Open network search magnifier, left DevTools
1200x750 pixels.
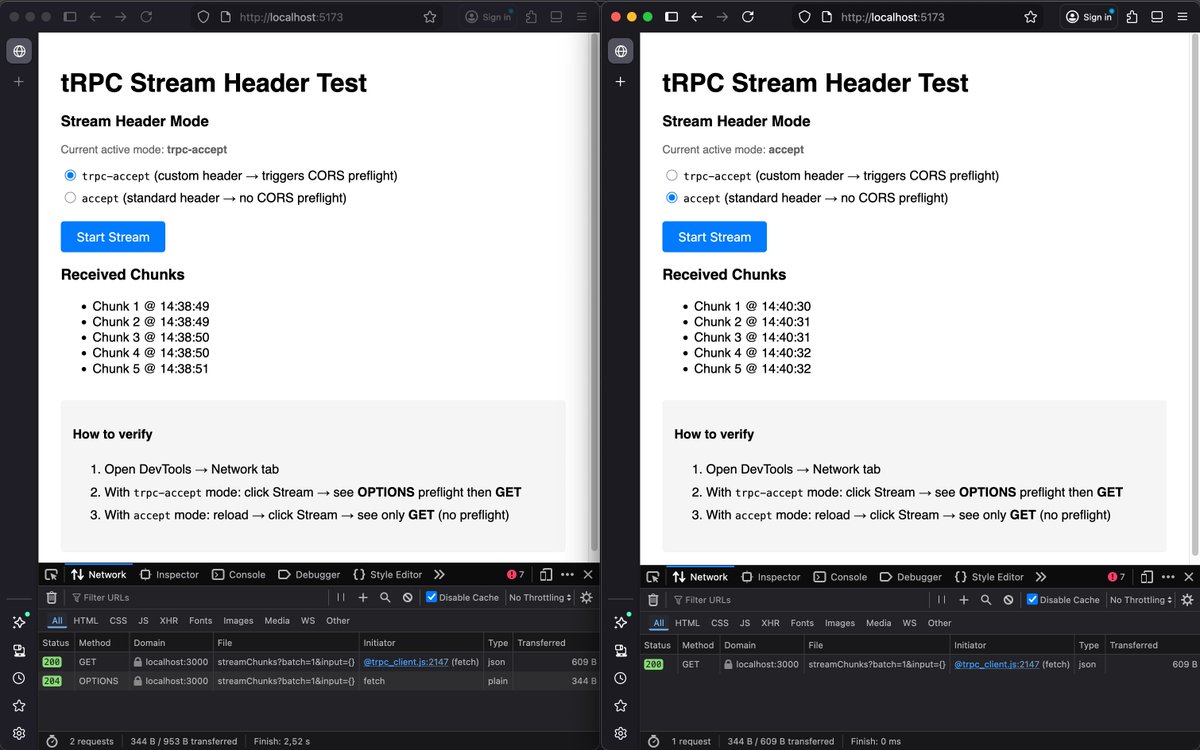pyautogui.click(x=385, y=597)
